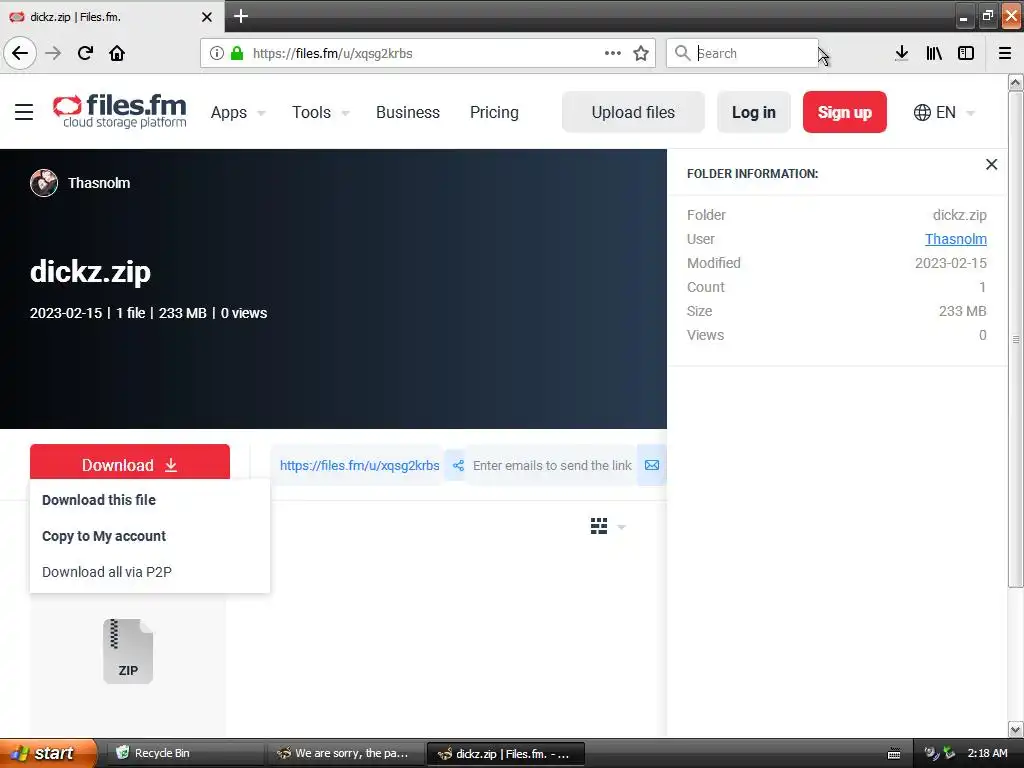Choose Download all via P2P
The image size is (1024, 768).
tap(106, 572)
